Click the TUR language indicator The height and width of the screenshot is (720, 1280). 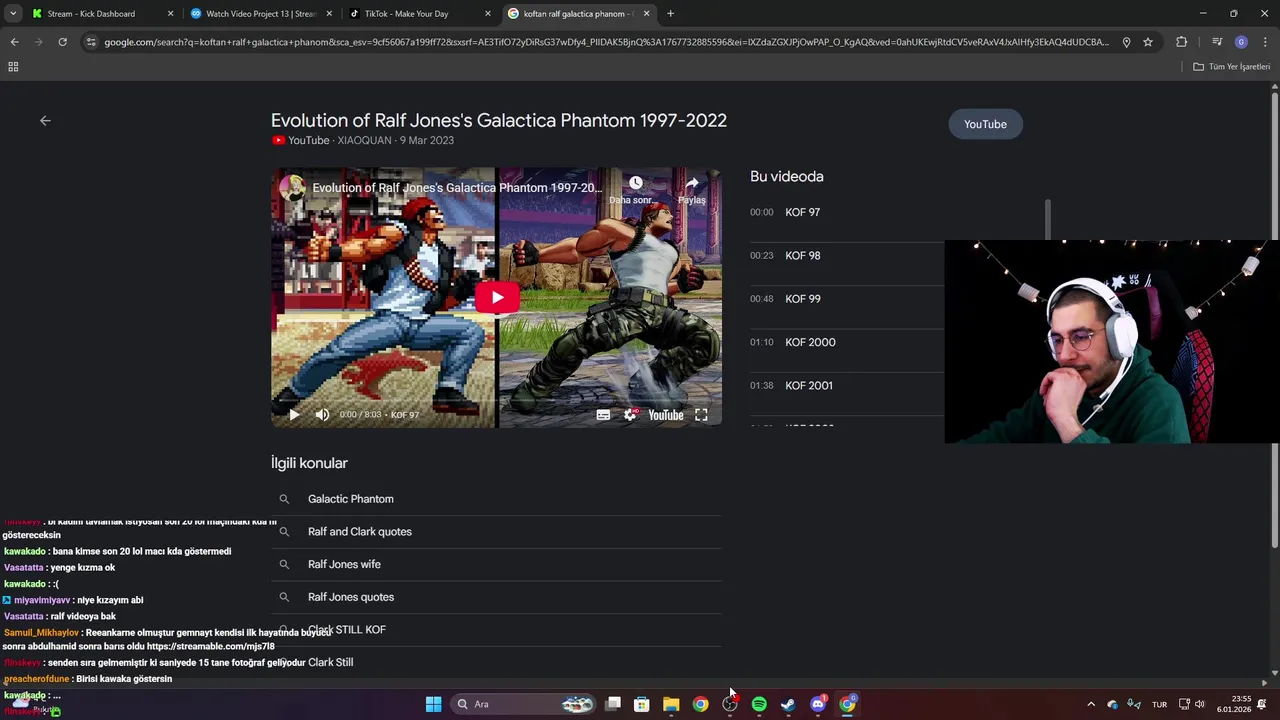click(1159, 704)
